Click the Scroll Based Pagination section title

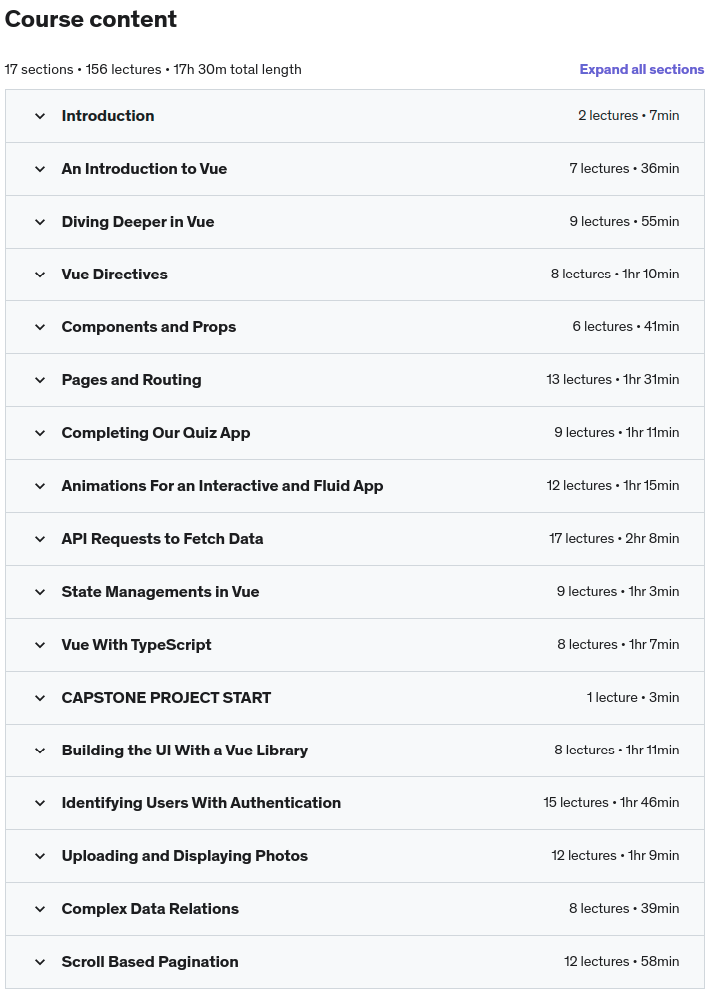coord(150,962)
